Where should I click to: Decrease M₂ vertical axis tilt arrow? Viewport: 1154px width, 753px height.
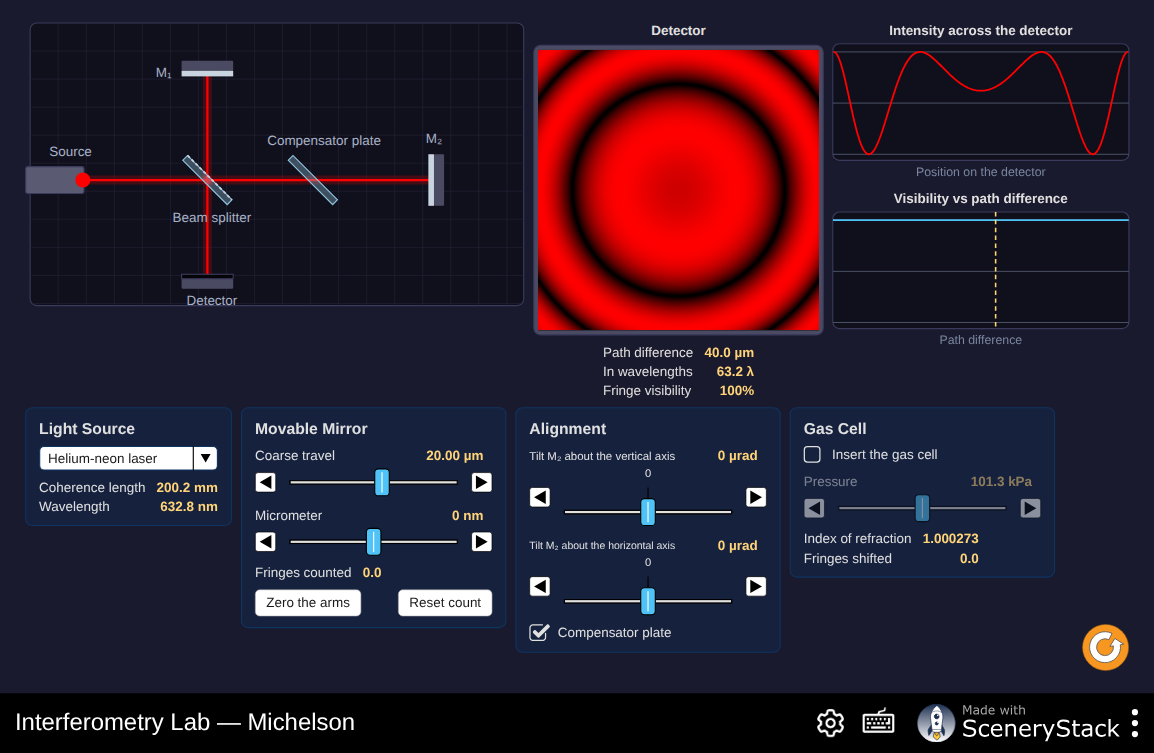pyautogui.click(x=539, y=498)
